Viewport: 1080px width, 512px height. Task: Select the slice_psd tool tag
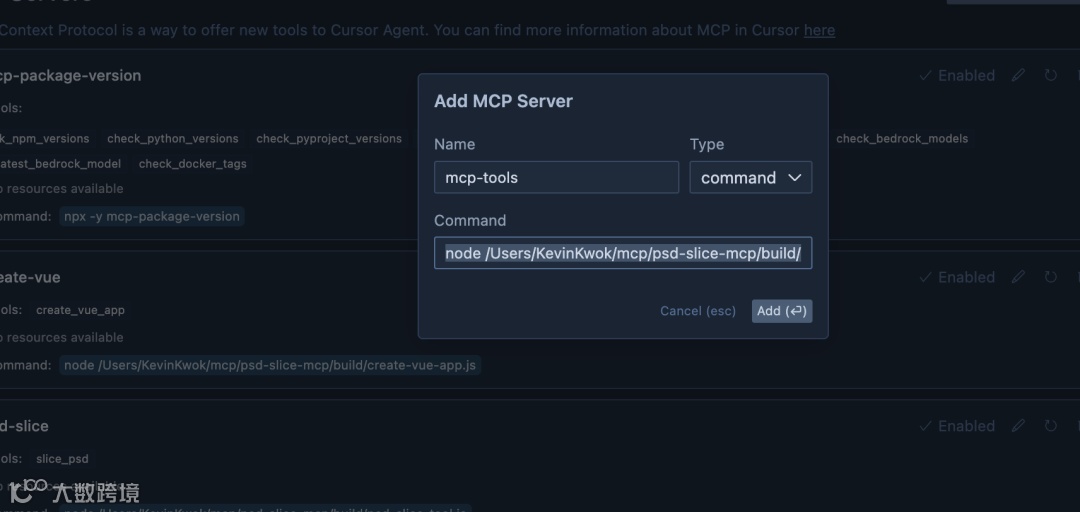(x=62, y=459)
